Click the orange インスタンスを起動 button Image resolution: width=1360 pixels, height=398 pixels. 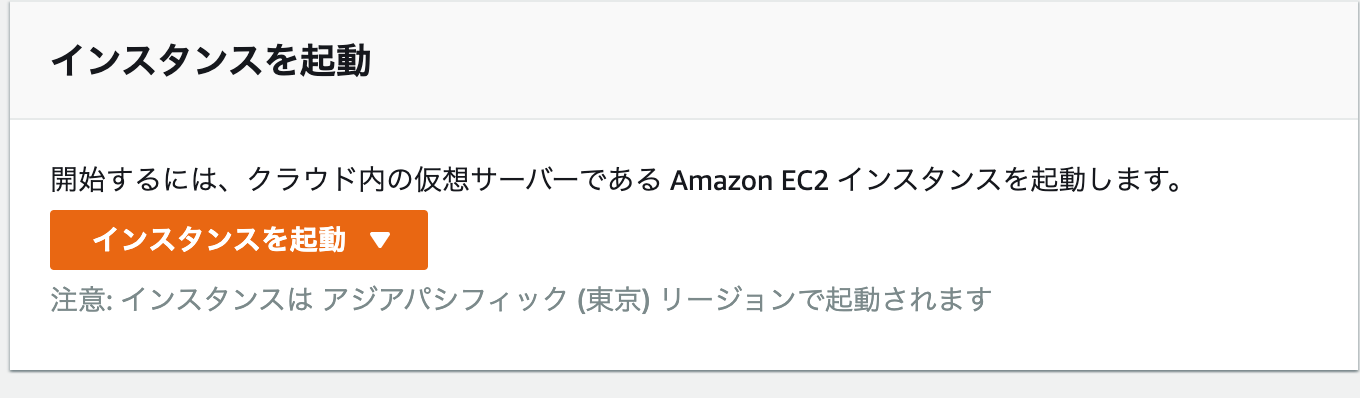(239, 240)
